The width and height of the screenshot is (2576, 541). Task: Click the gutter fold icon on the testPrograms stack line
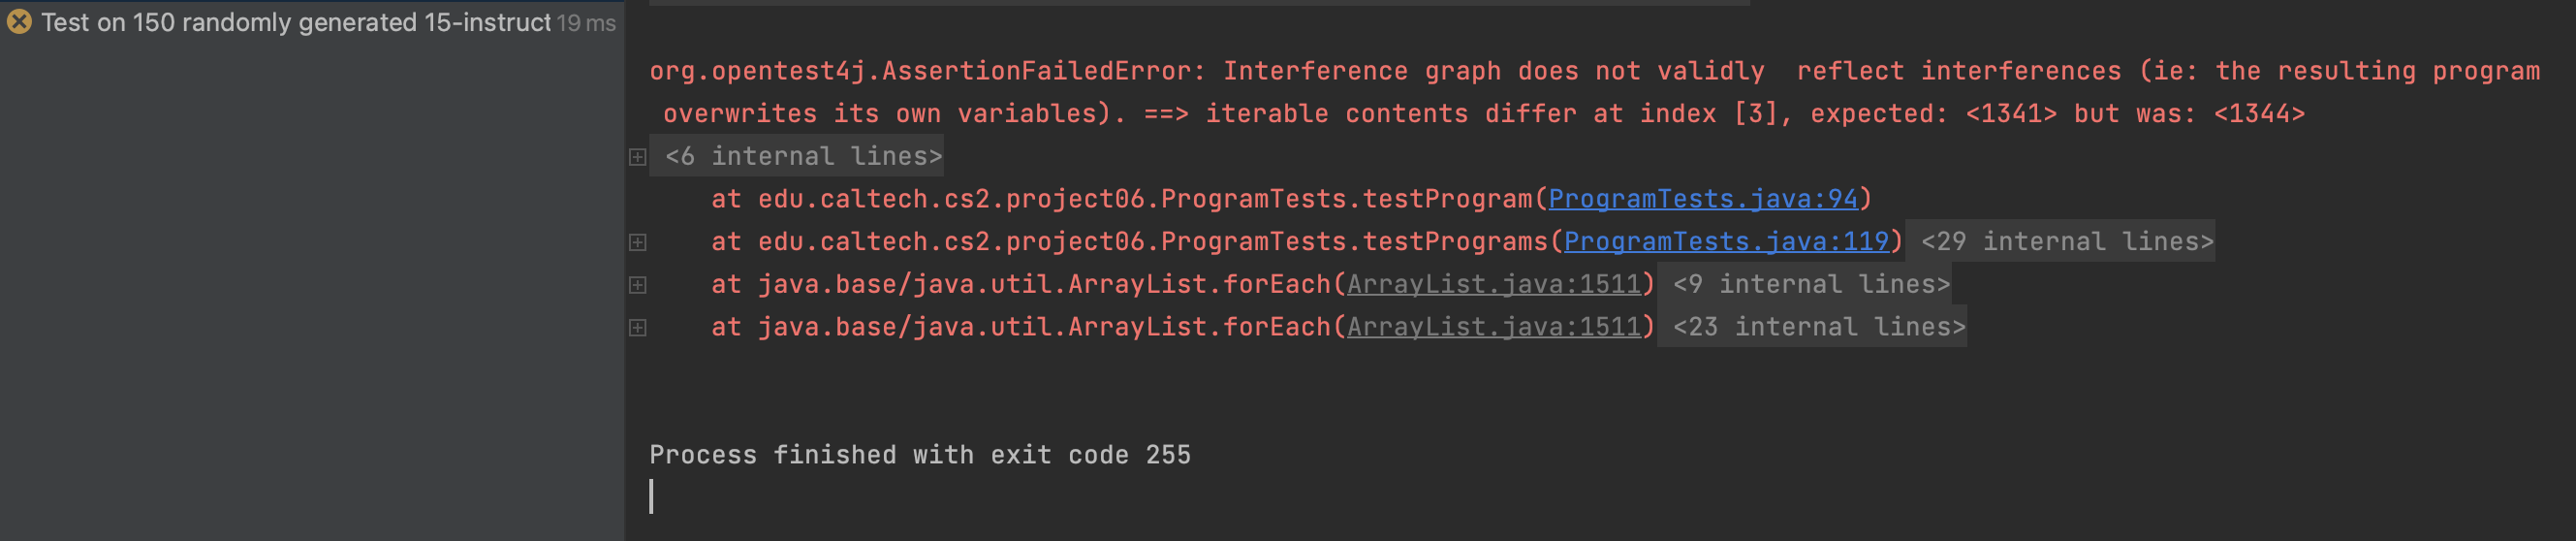637,242
